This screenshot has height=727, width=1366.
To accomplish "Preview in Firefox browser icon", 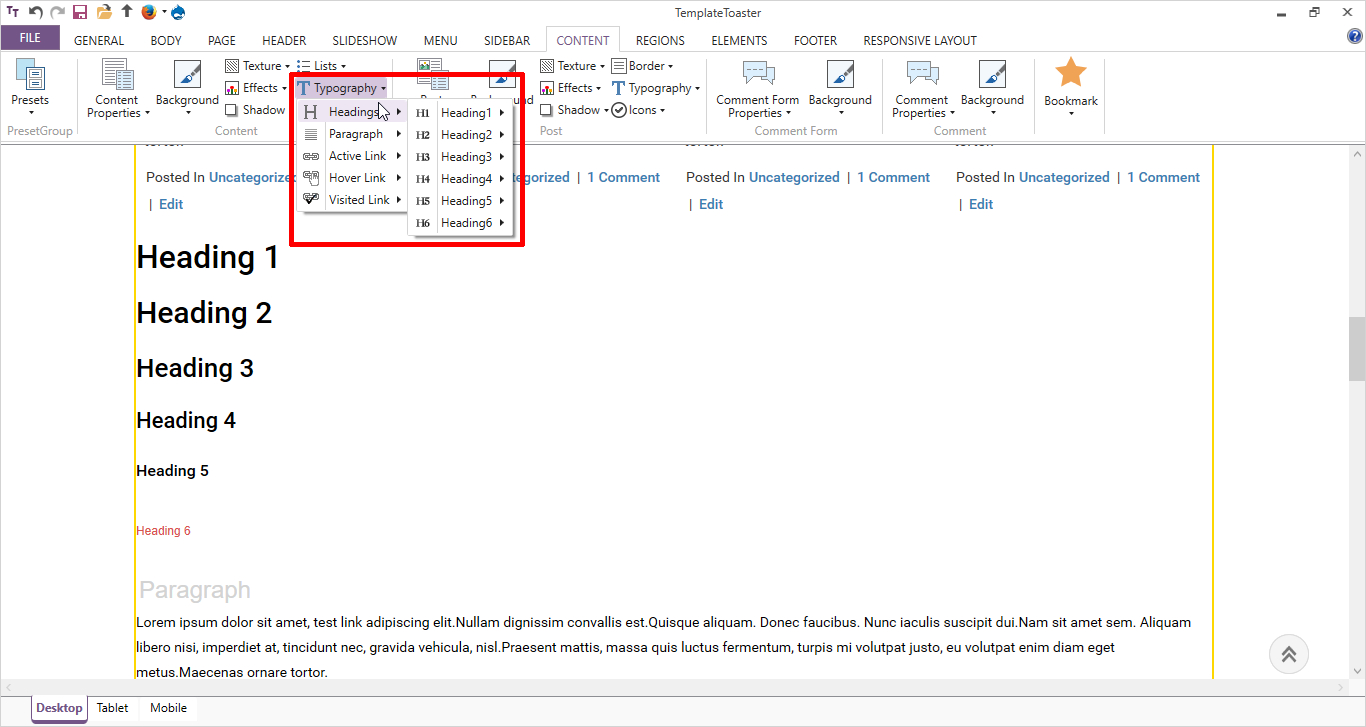I will click(x=149, y=12).
